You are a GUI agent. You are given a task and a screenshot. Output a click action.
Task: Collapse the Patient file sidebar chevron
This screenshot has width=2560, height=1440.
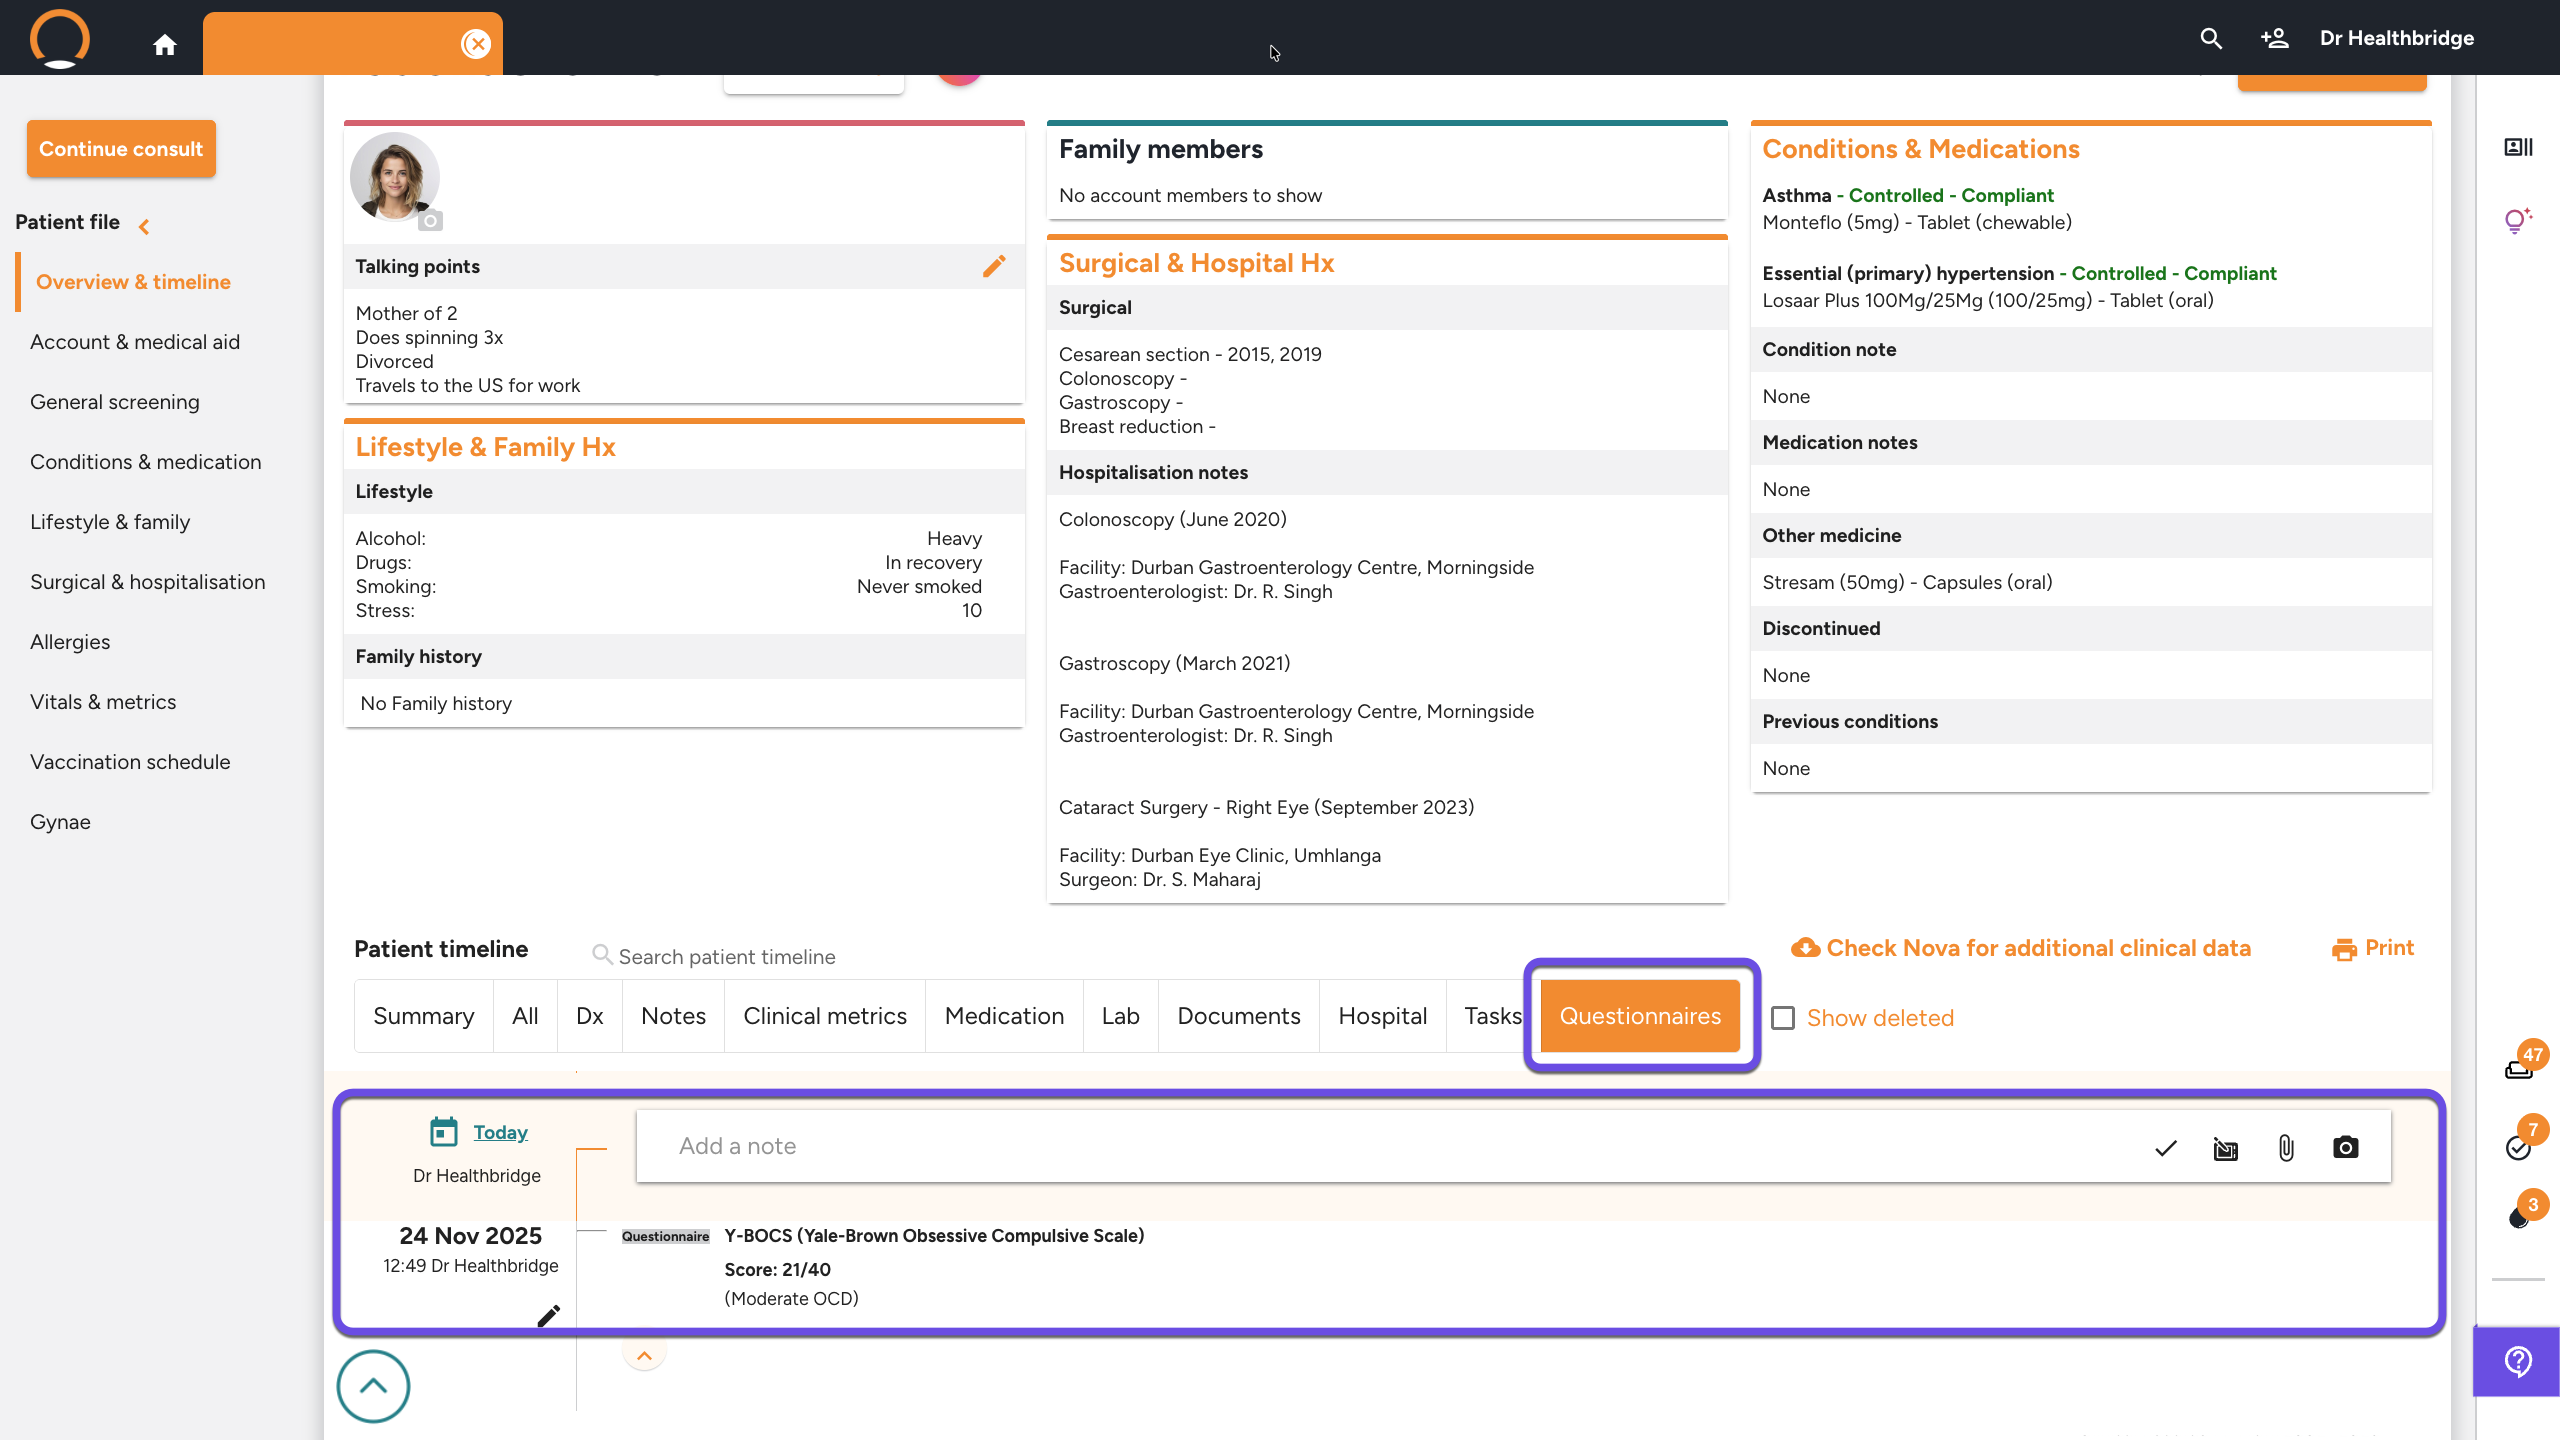145,227
